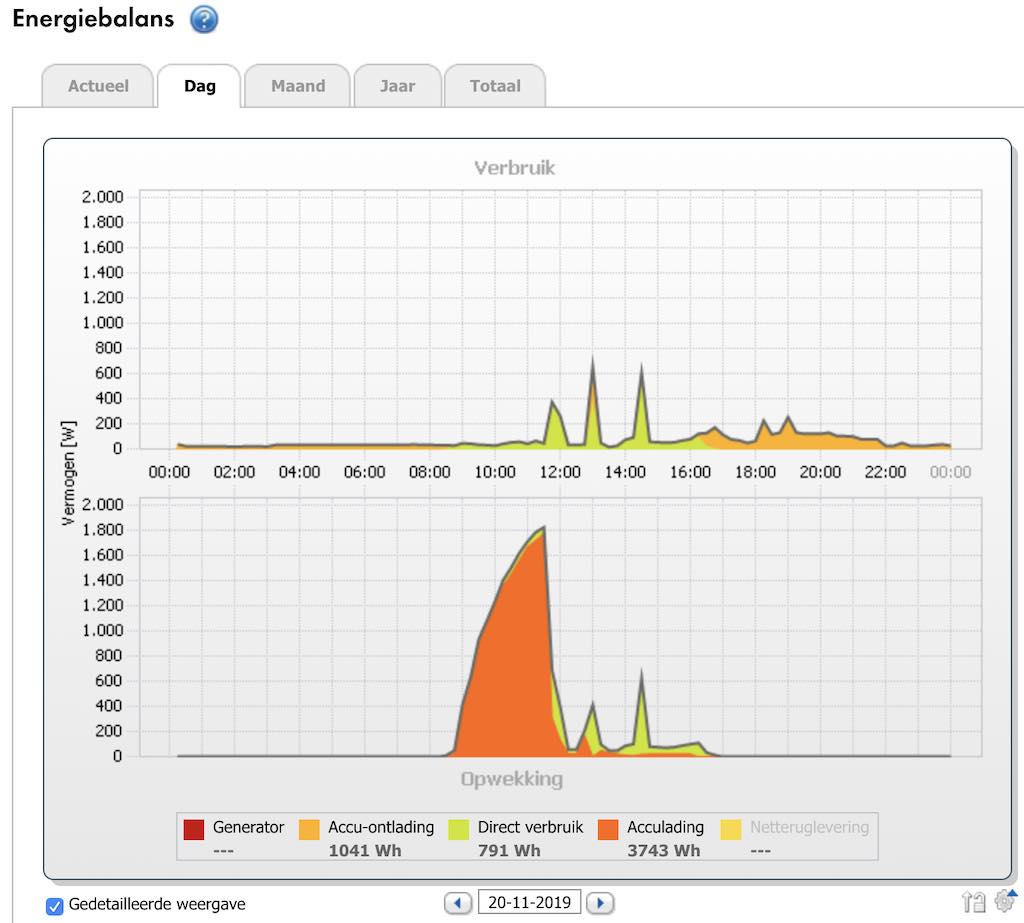
Task: Open the Jaar tab
Action: pos(397,86)
